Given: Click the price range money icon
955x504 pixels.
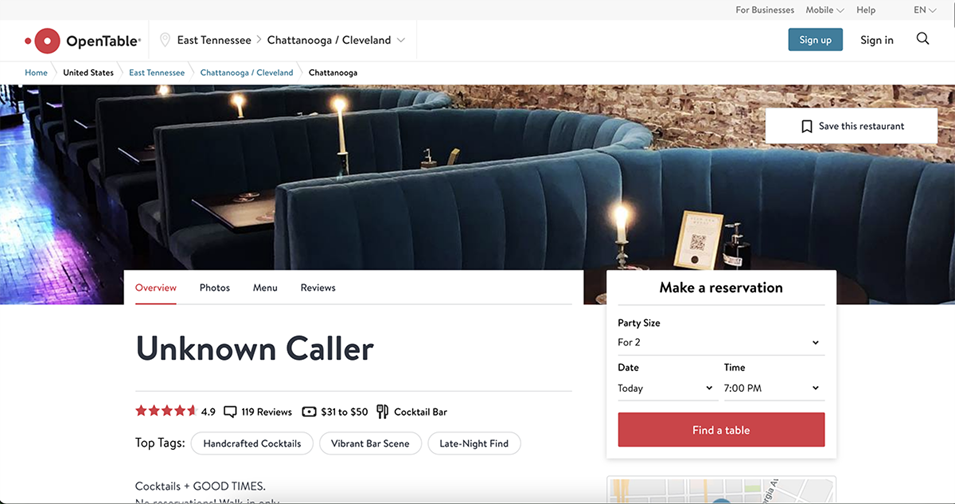Looking at the screenshot, I should pyautogui.click(x=309, y=411).
